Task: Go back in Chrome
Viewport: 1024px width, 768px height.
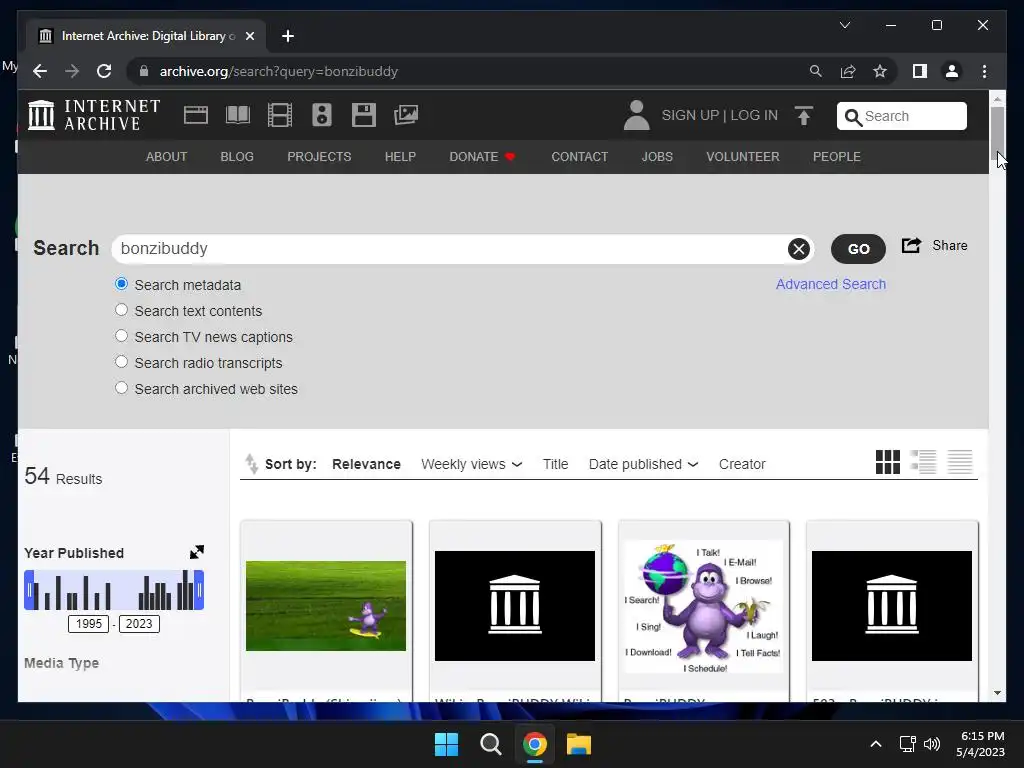Action: coord(40,71)
